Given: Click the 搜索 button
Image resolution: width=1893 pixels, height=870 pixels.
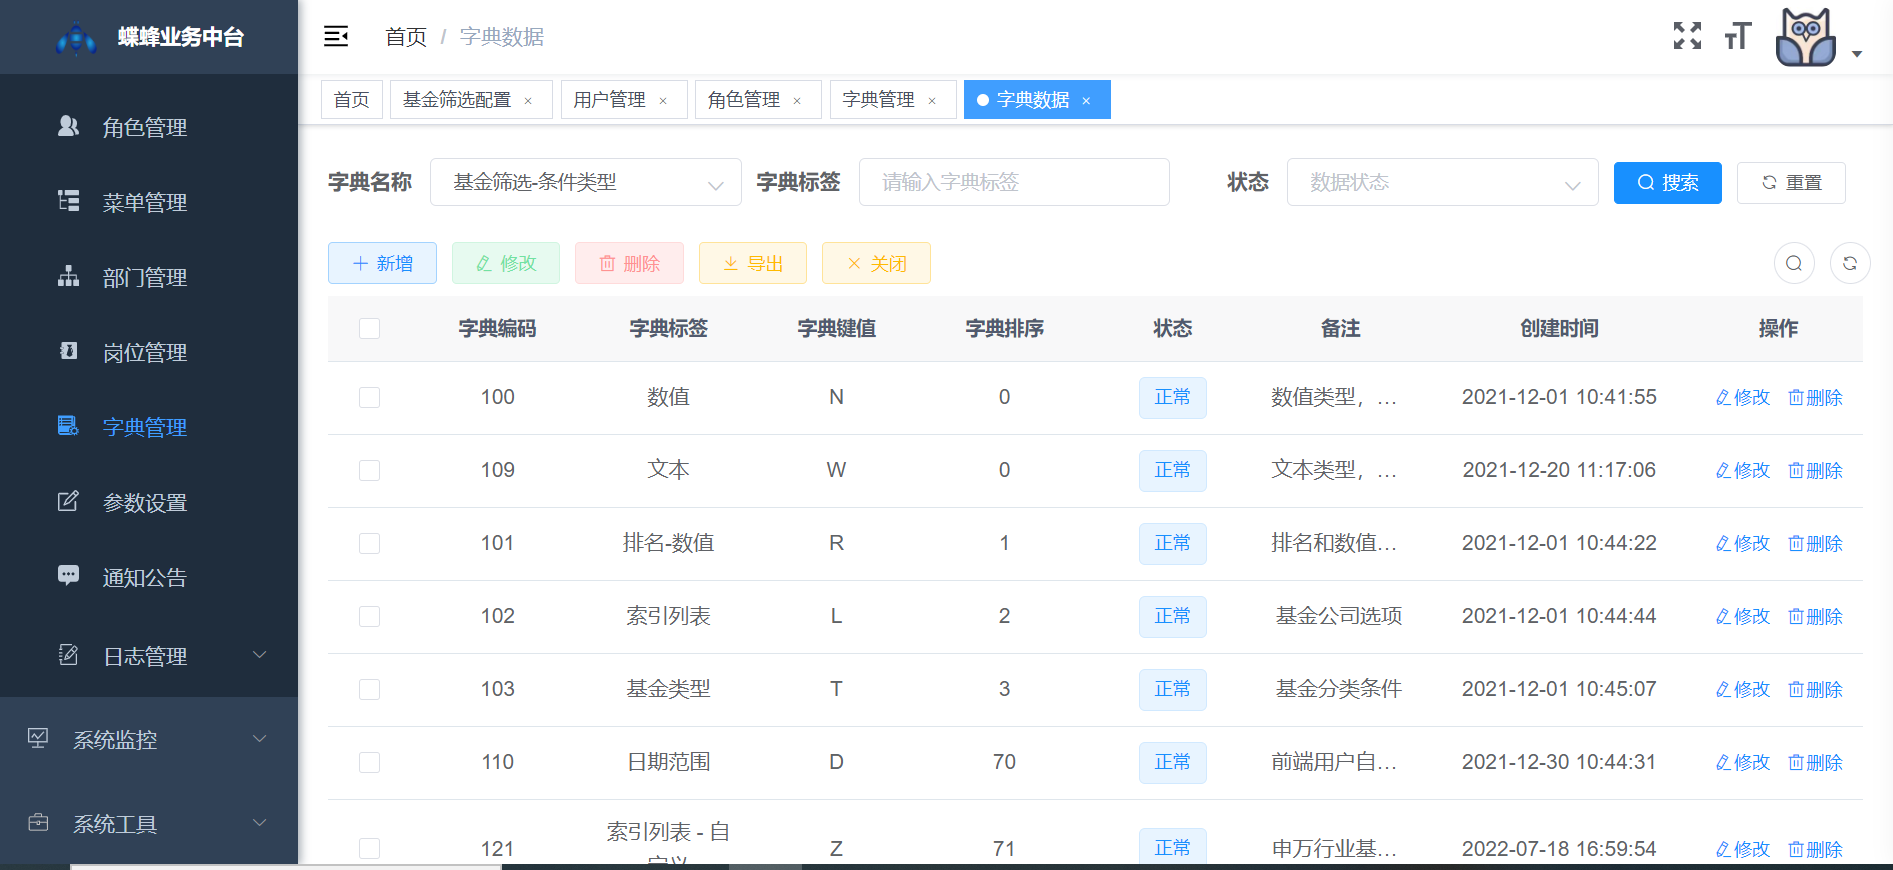Looking at the screenshot, I should point(1668,183).
